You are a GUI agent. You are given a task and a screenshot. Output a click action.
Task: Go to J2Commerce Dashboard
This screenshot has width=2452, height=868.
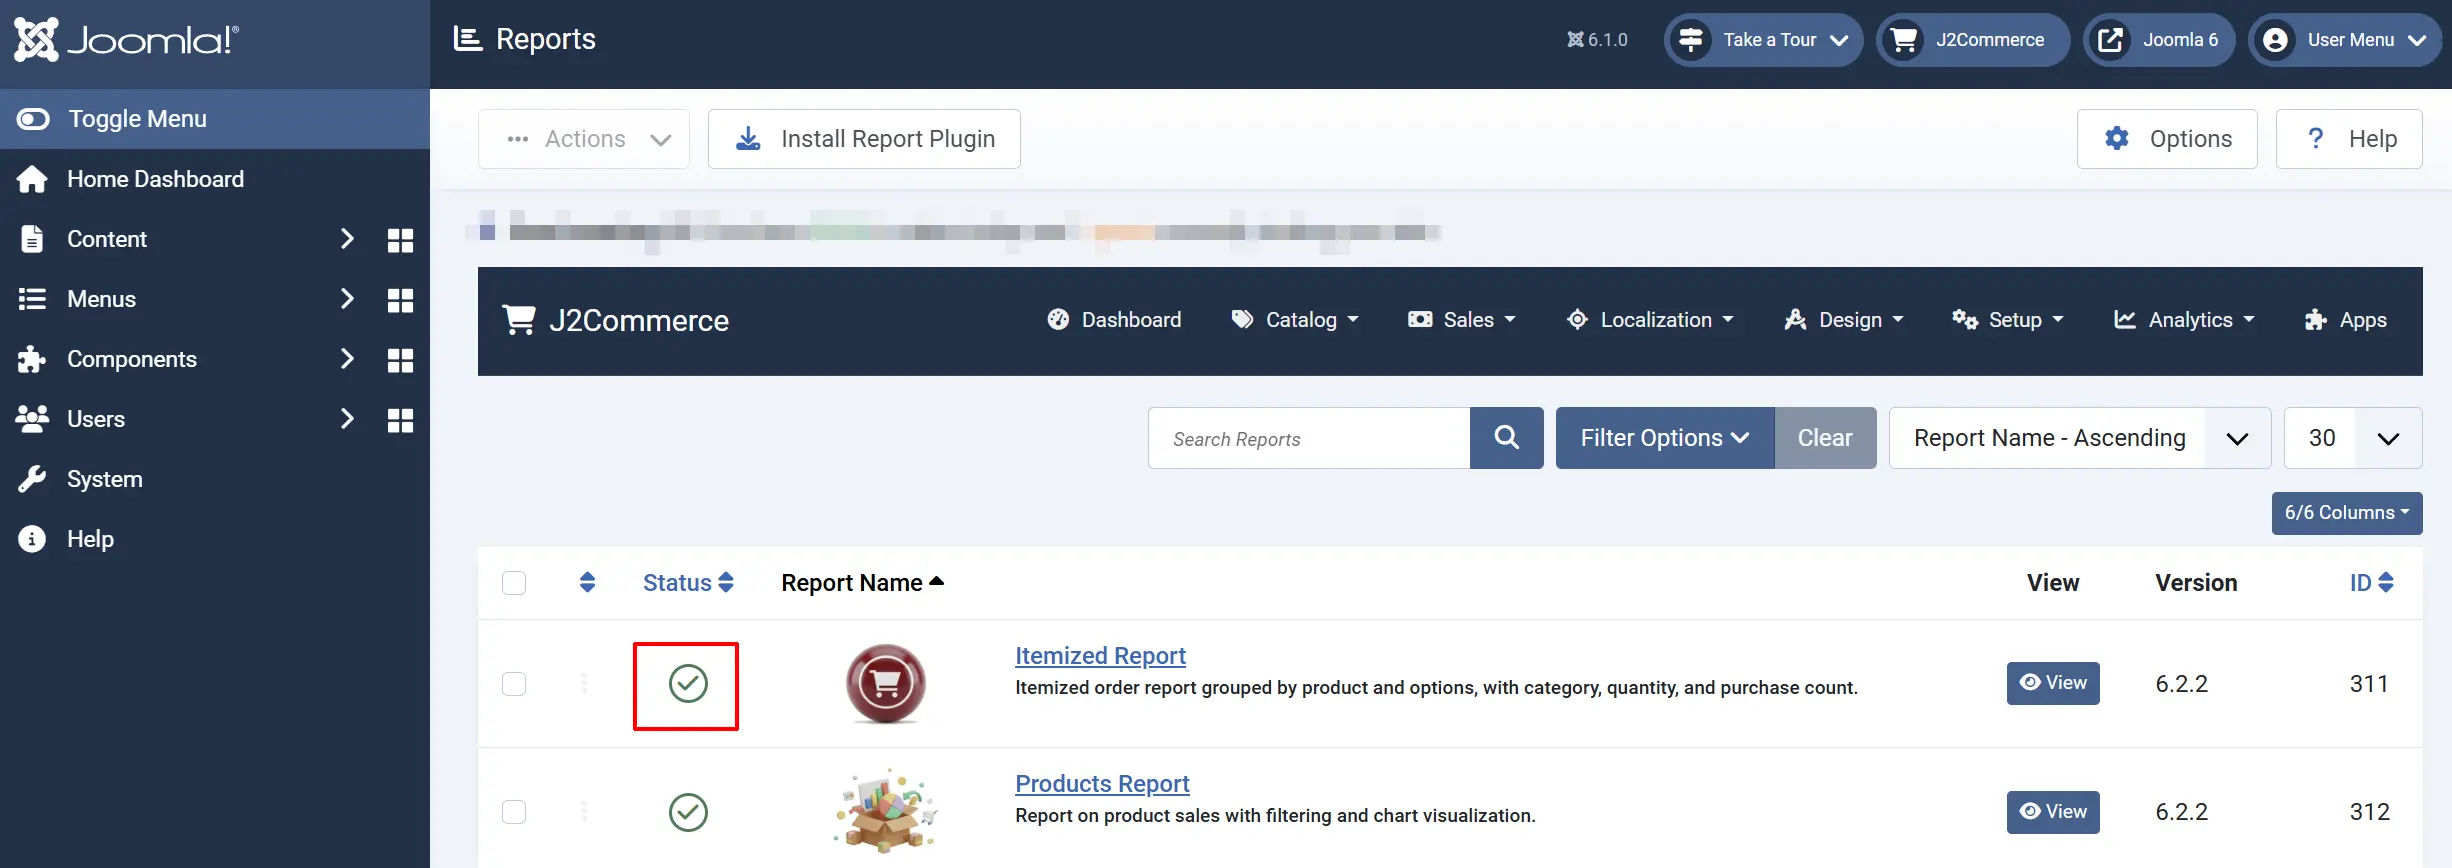(1114, 320)
